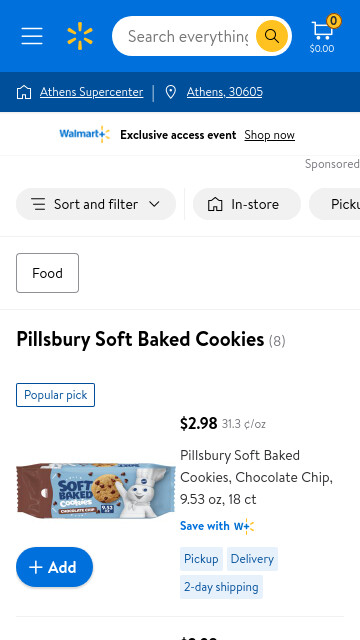Select the Food category chip
Image resolution: width=360 pixels, height=640 pixels.
pyautogui.click(x=47, y=273)
